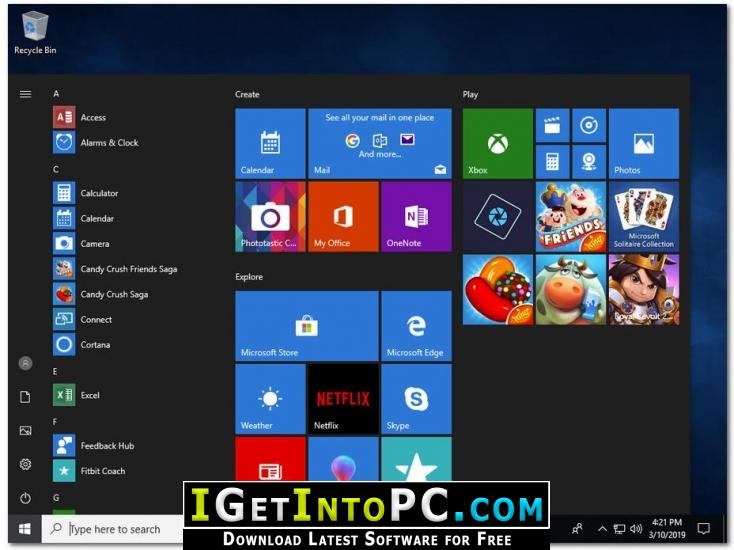Open the Documents shortcut in Start sidebar
The image size is (734, 550).
click(25, 397)
